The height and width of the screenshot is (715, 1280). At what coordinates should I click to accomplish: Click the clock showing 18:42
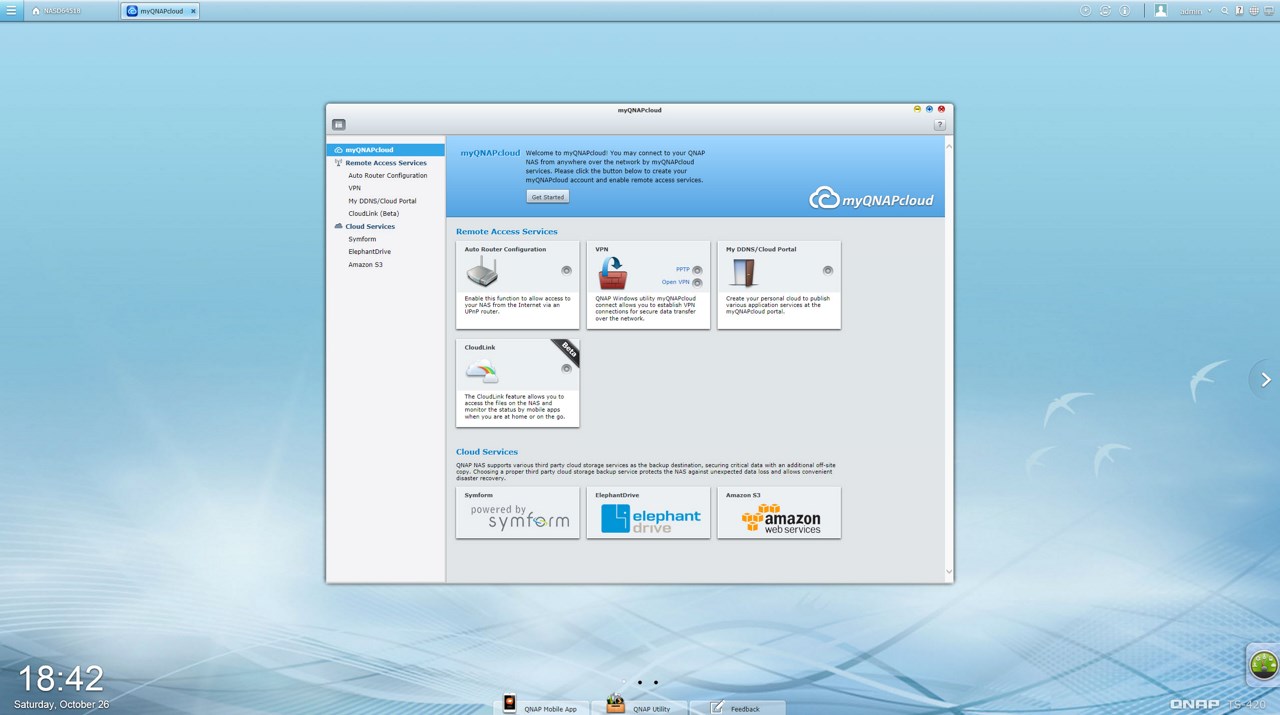[61, 679]
